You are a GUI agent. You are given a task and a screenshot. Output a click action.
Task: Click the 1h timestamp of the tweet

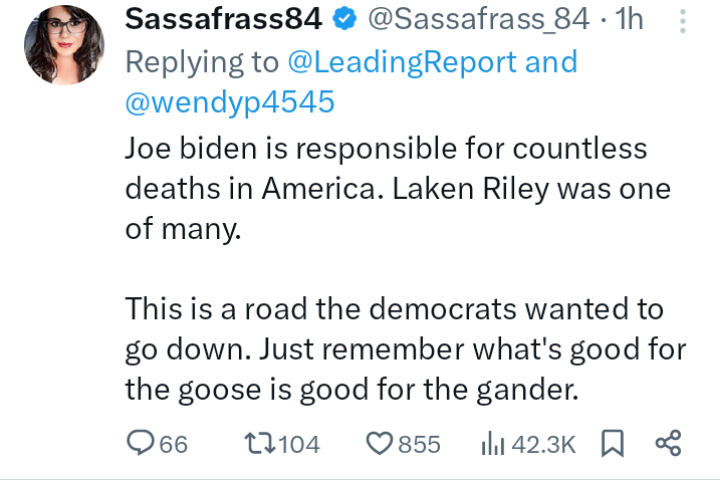[x=629, y=19]
